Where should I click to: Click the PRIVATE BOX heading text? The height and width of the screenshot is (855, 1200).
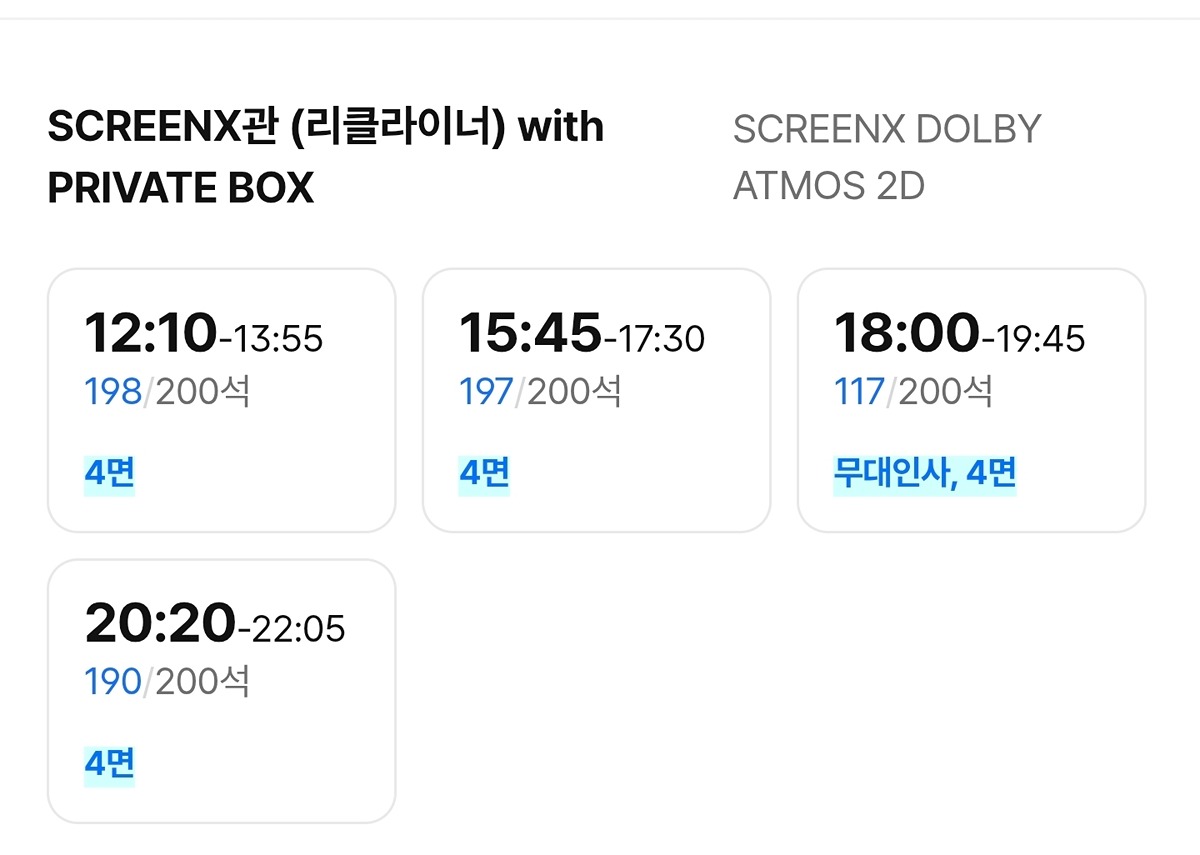[181, 188]
